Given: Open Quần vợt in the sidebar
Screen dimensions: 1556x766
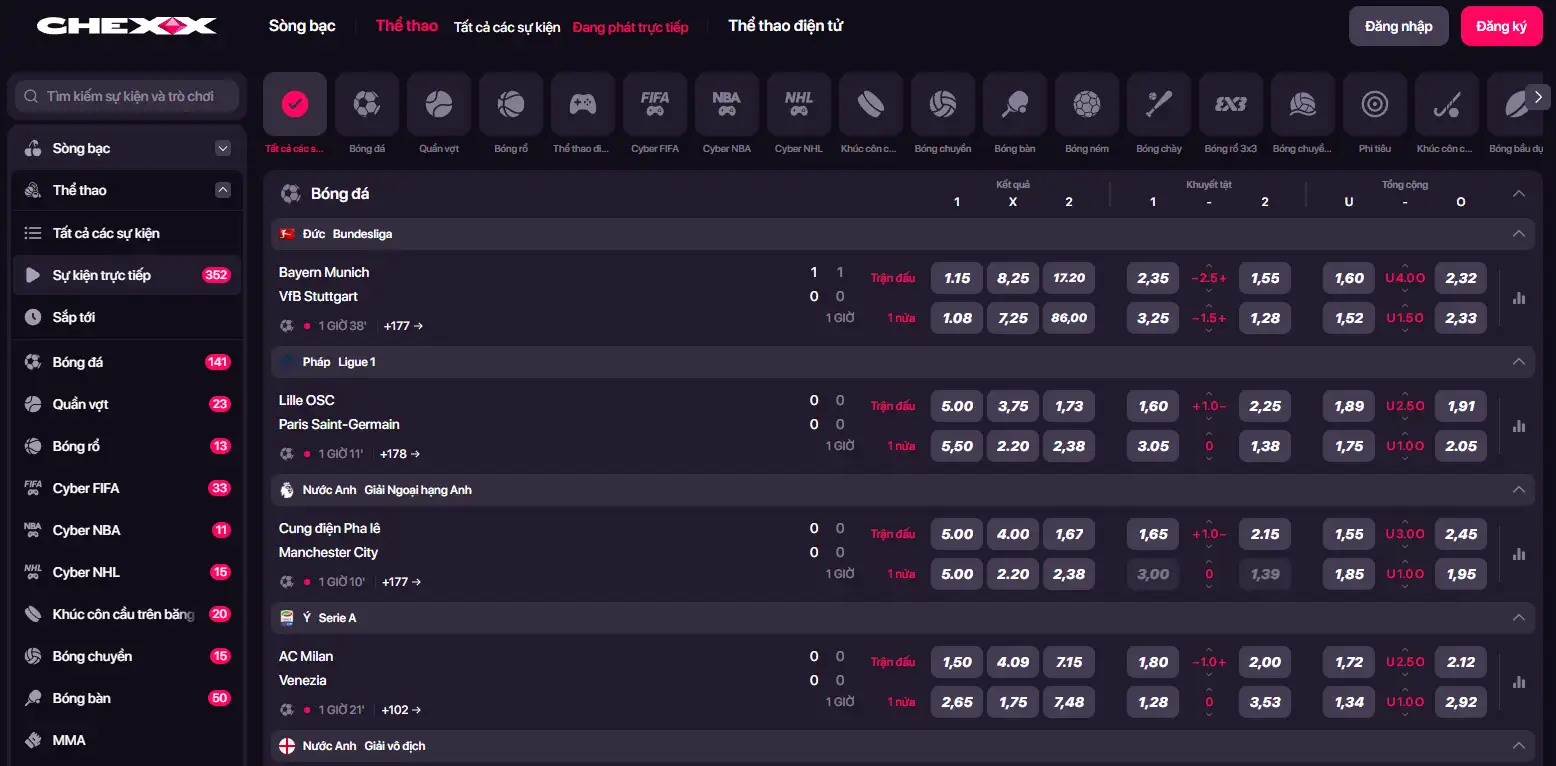Looking at the screenshot, I should pyautogui.click(x=127, y=404).
